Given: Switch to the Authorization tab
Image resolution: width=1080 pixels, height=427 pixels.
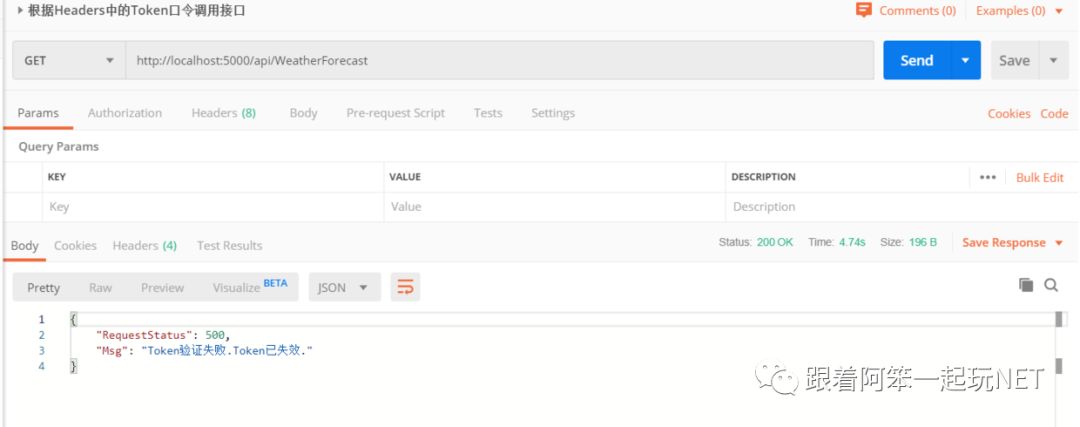Looking at the screenshot, I should [x=125, y=113].
